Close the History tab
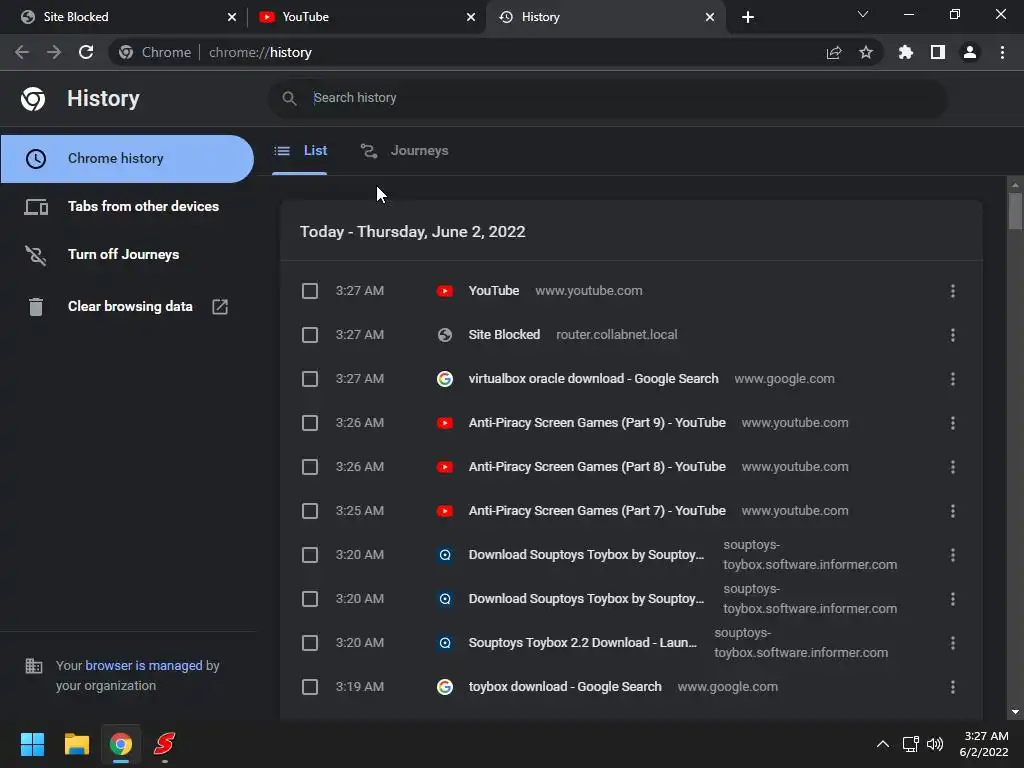The height and width of the screenshot is (768, 1024). tap(710, 17)
